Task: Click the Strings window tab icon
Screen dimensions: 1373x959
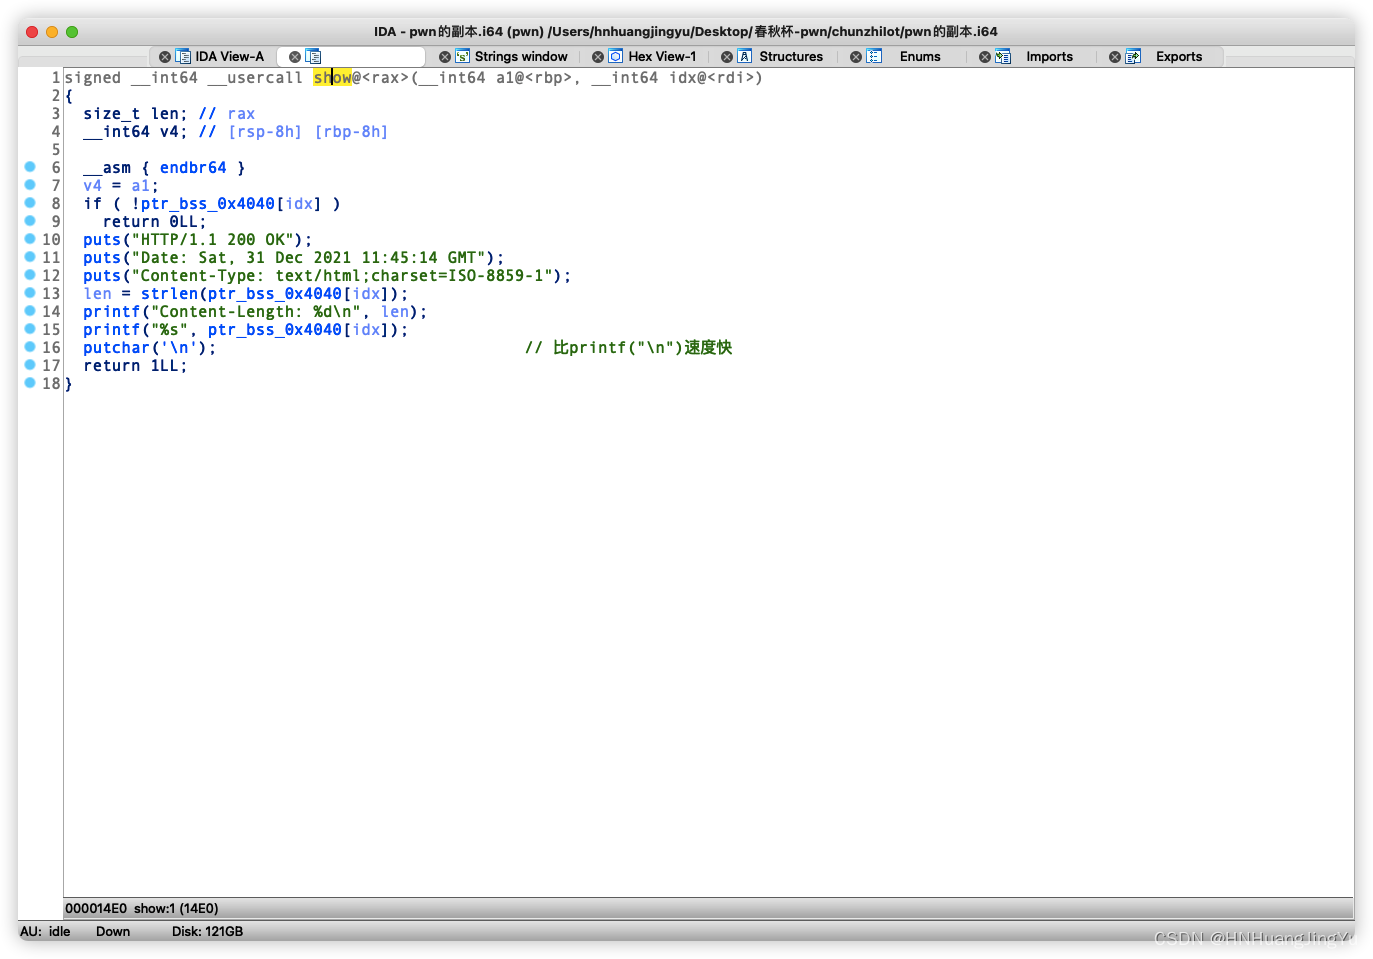Action: click(x=462, y=57)
